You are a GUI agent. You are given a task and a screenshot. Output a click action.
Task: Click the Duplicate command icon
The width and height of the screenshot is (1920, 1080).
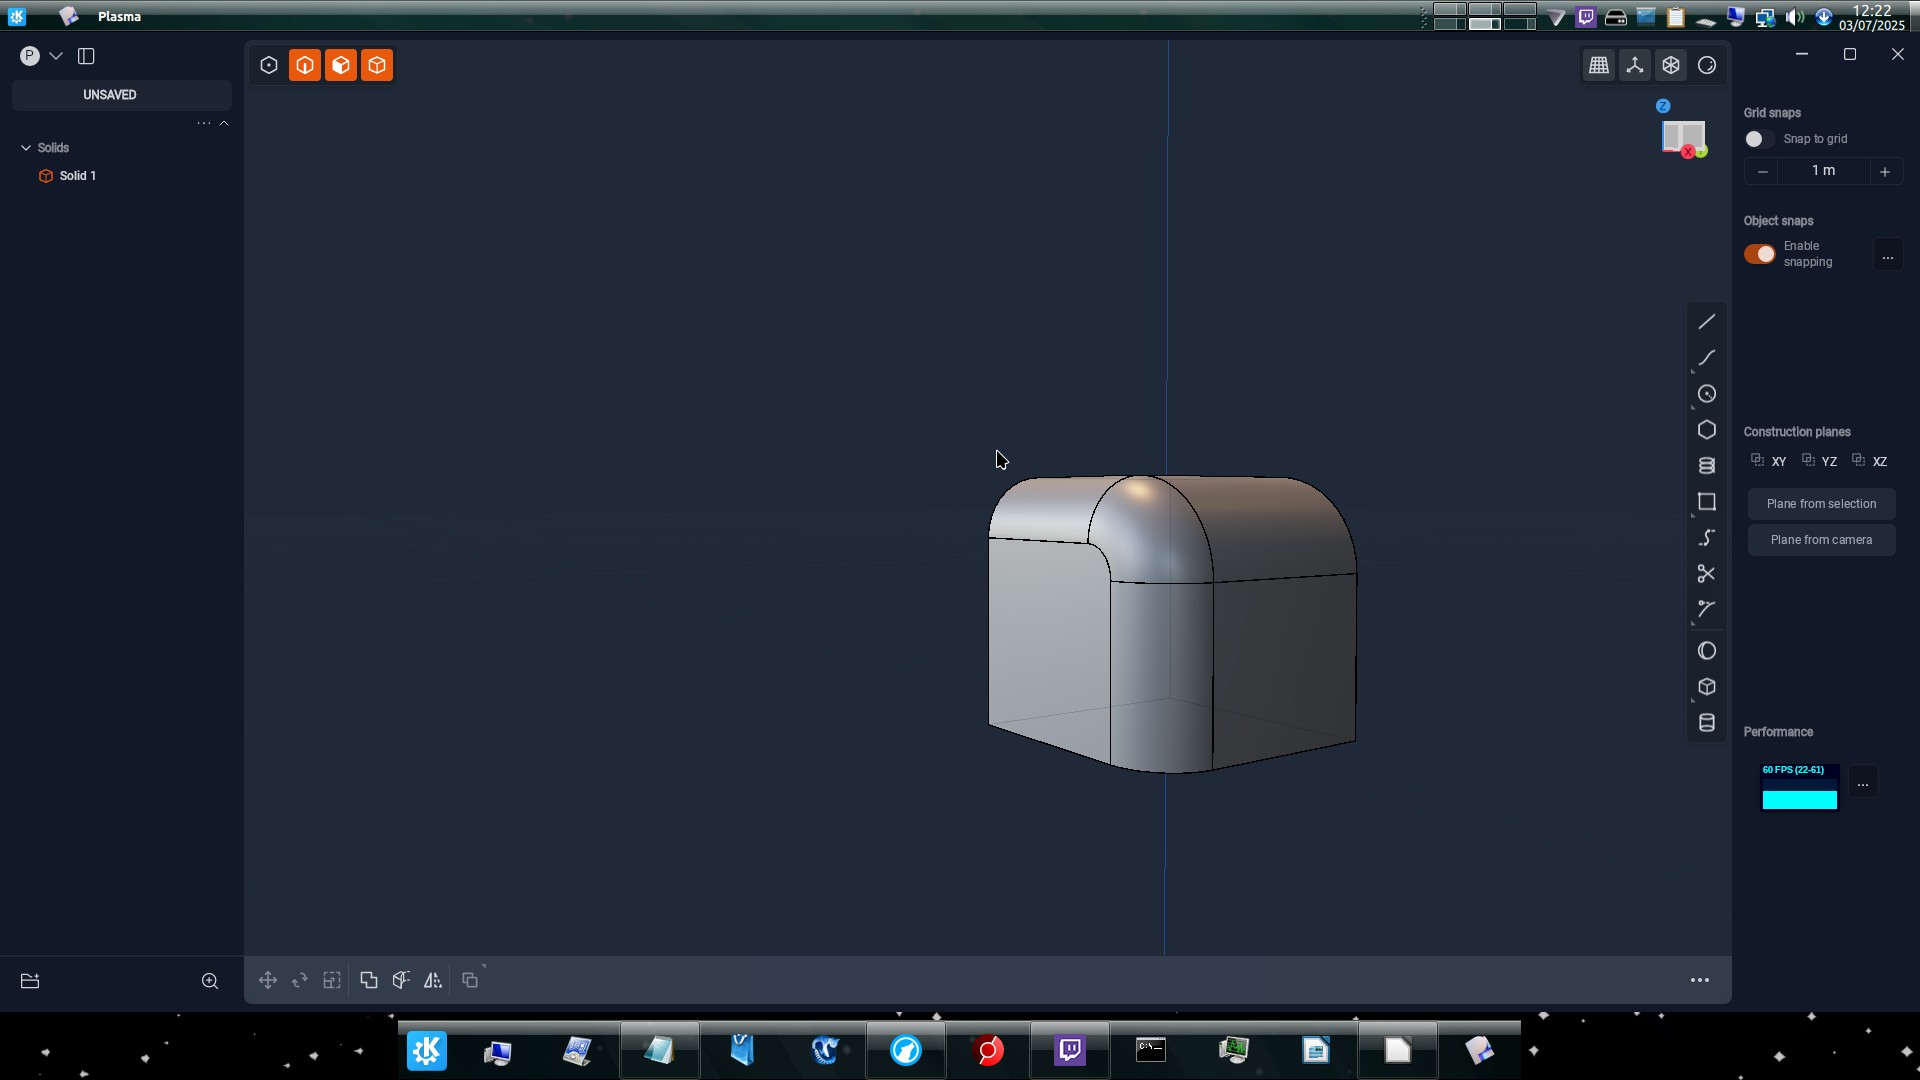369,980
